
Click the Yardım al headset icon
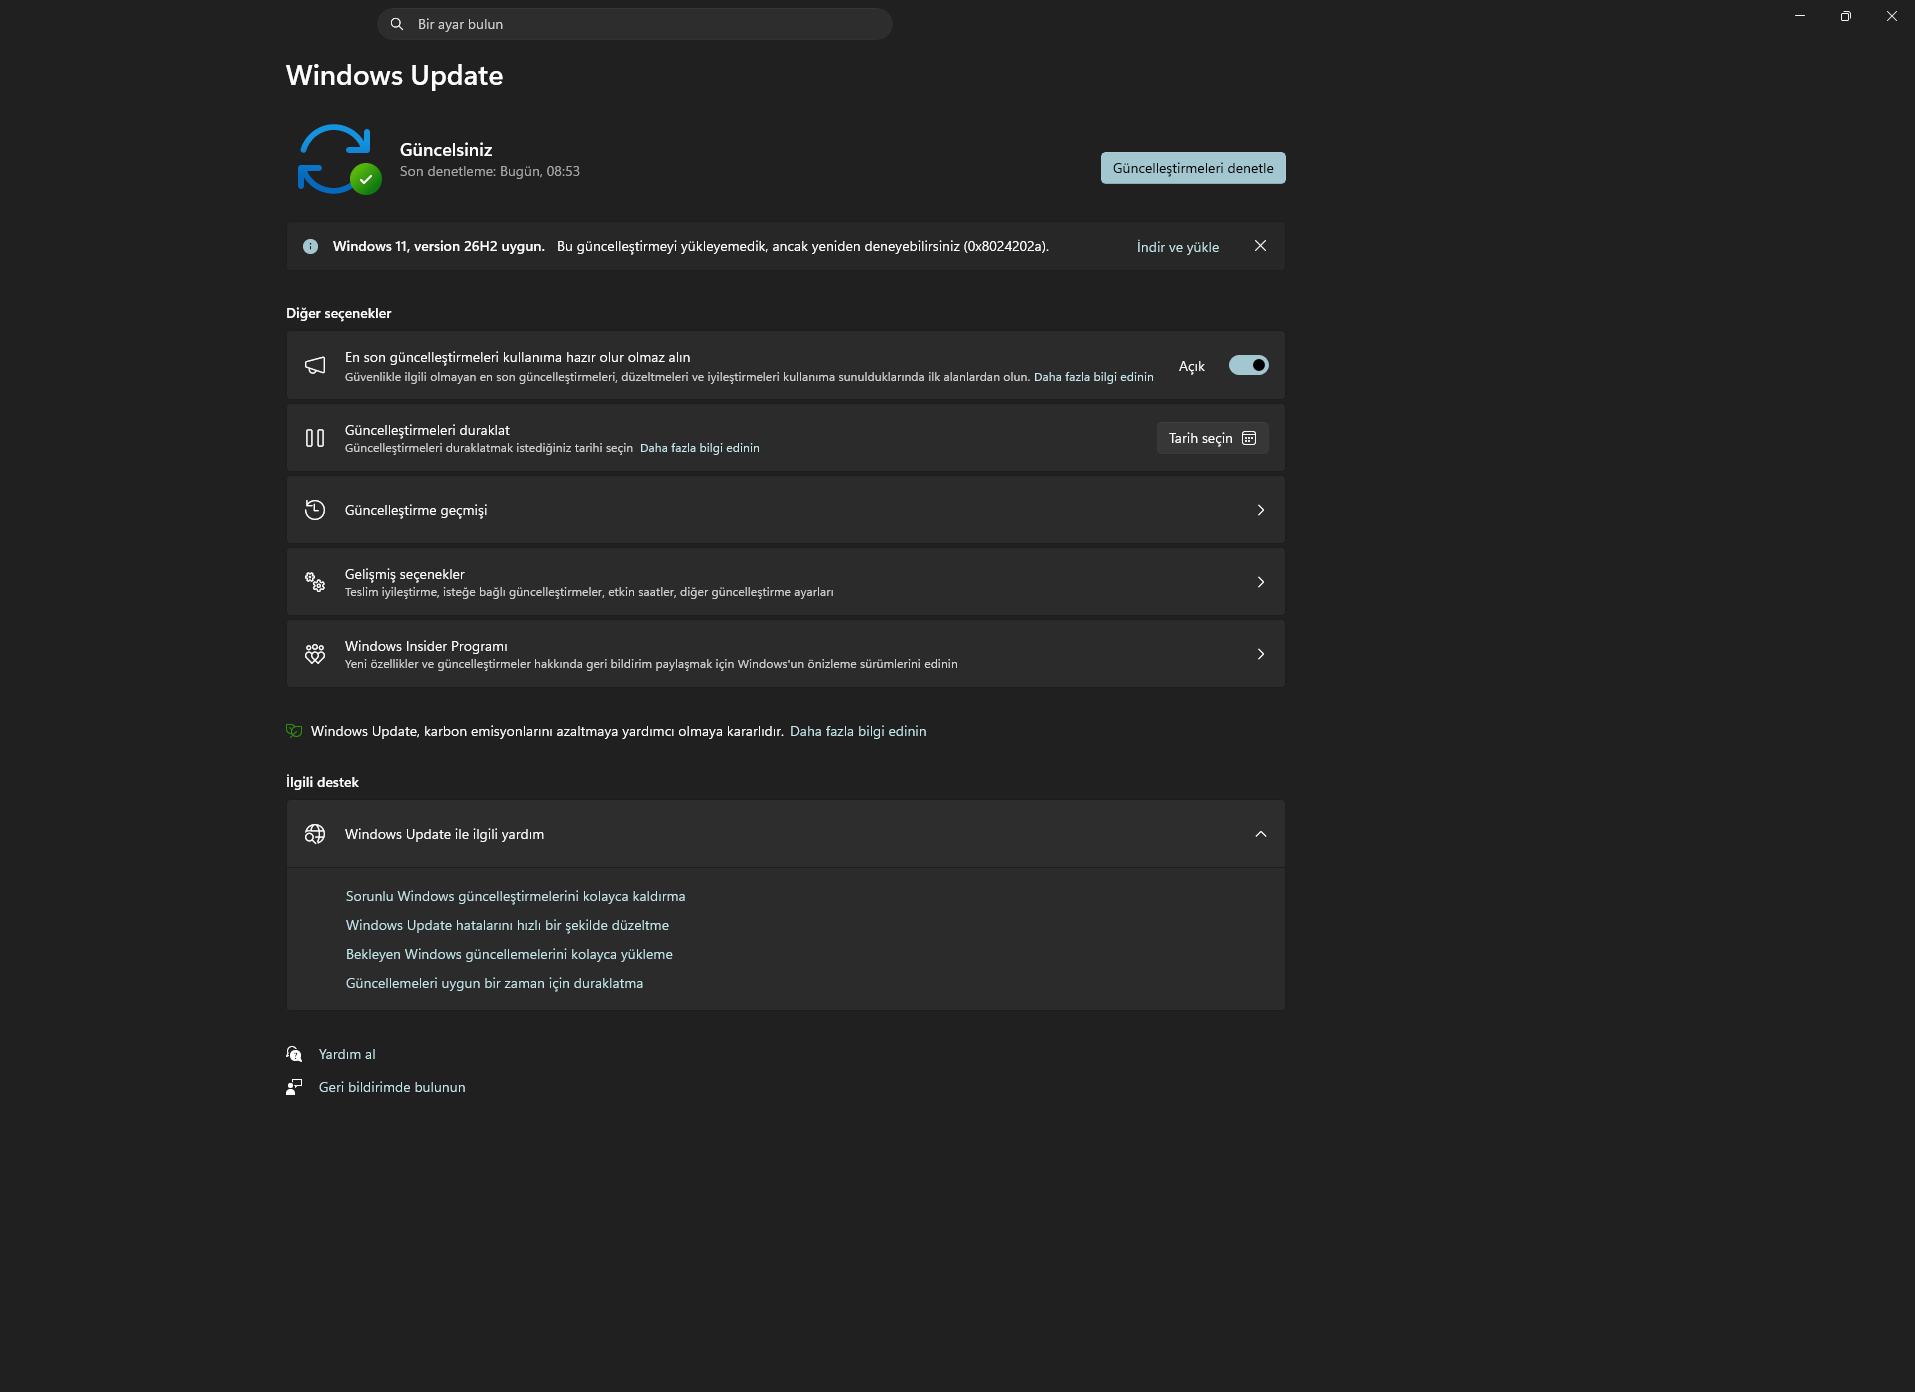coord(294,1054)
